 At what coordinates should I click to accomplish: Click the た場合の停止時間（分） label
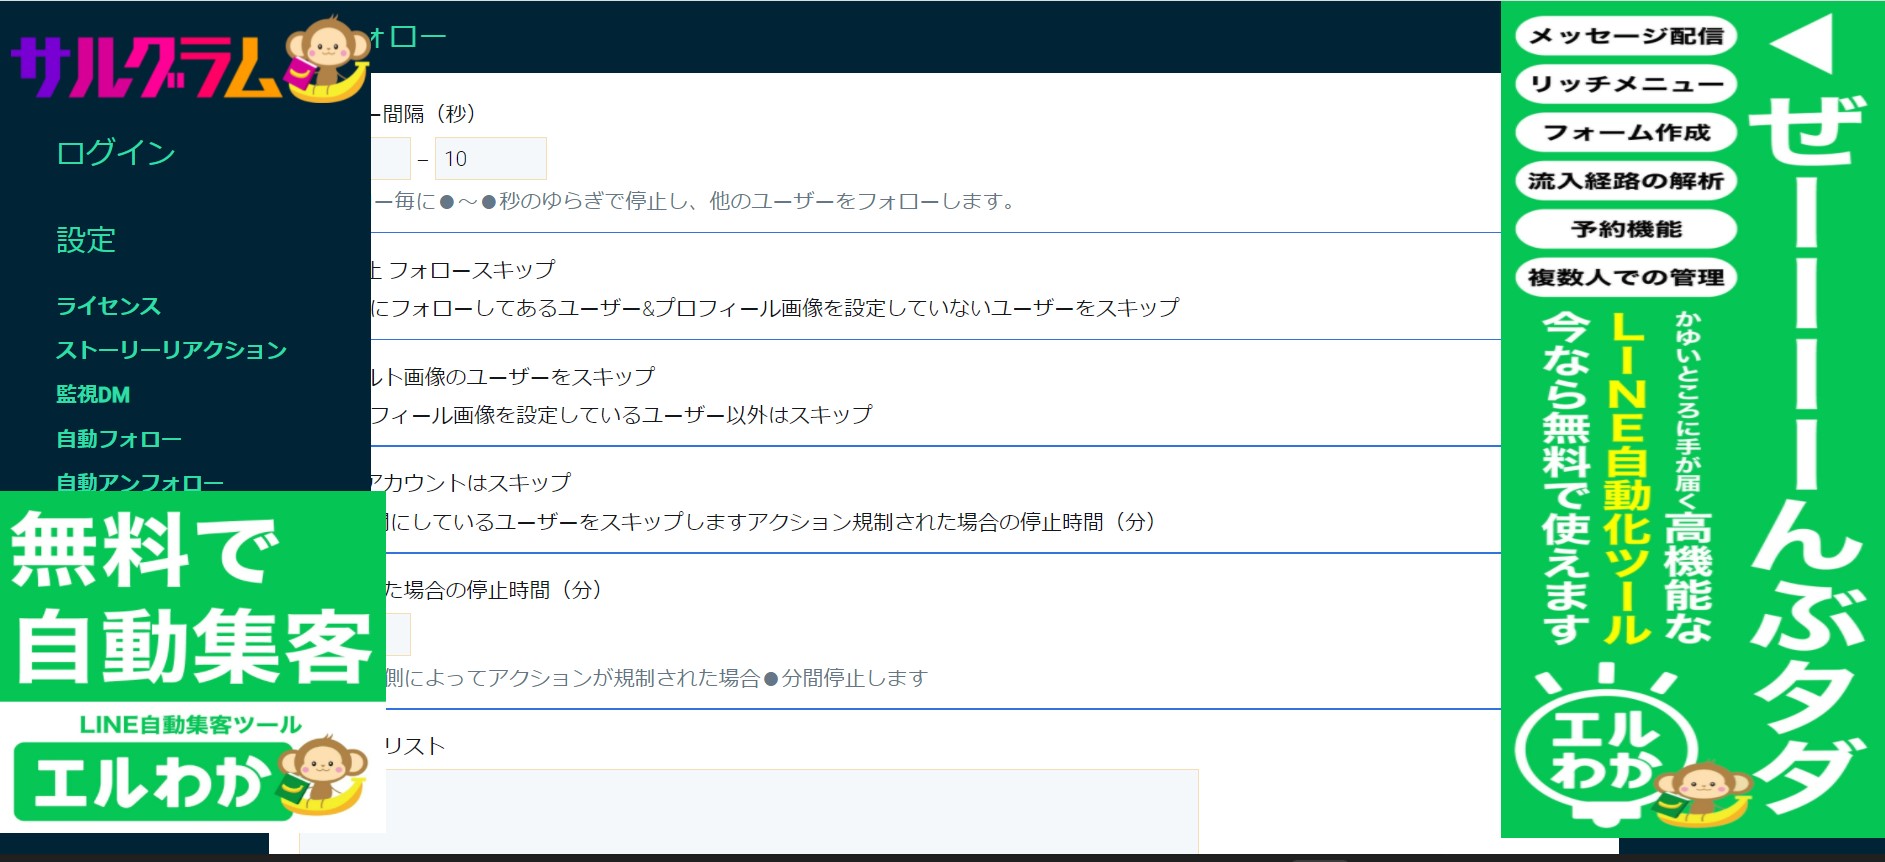pyautogui.click(x=493, y=590)
